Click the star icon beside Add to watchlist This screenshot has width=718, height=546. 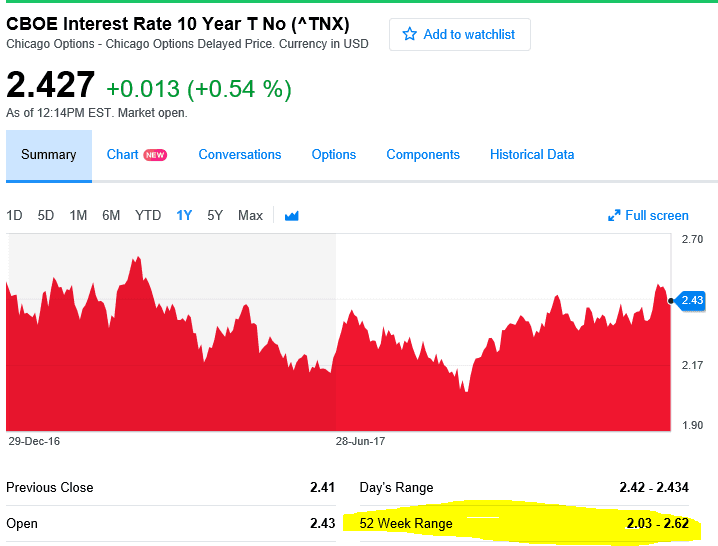coord(409,34)
